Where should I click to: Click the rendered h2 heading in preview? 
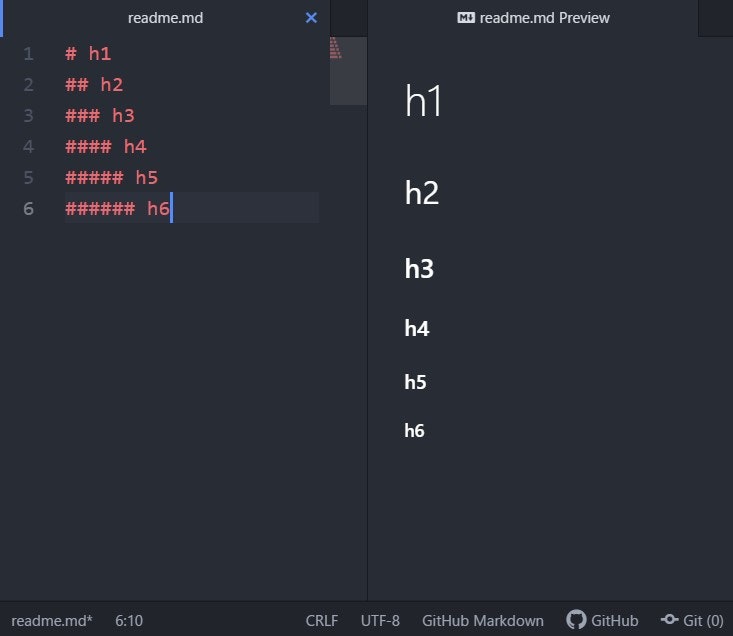pyautogui.click(x=422, y=192)
